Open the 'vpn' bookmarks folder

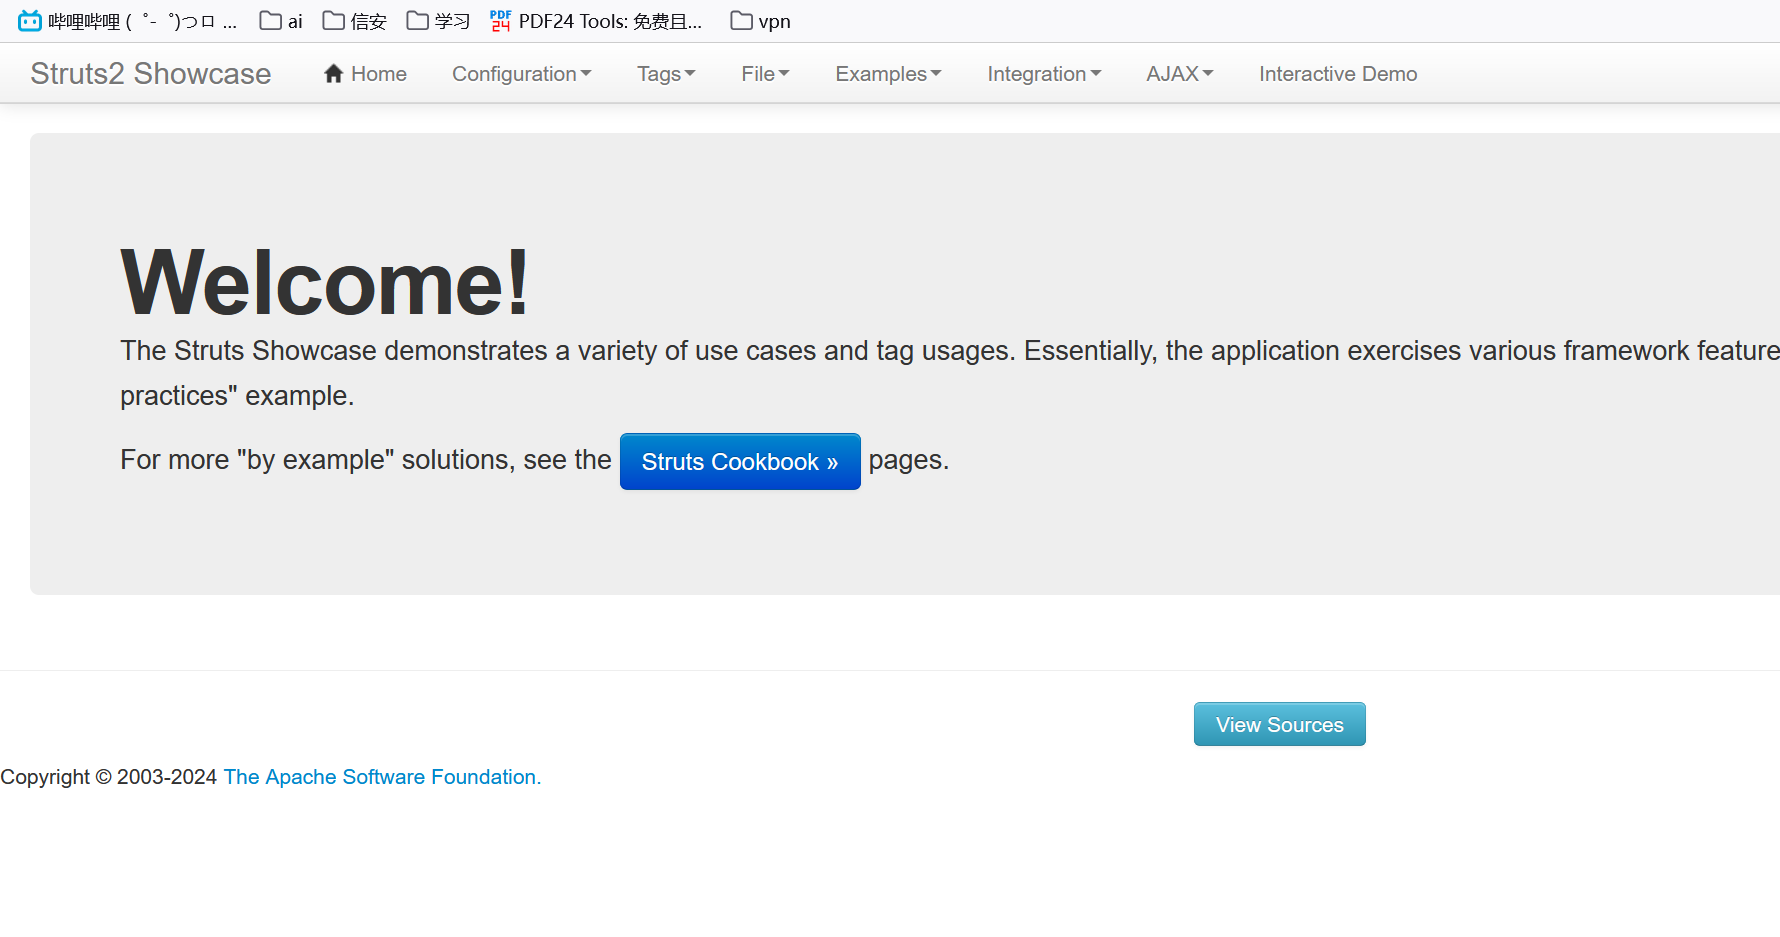click(761, 21)
